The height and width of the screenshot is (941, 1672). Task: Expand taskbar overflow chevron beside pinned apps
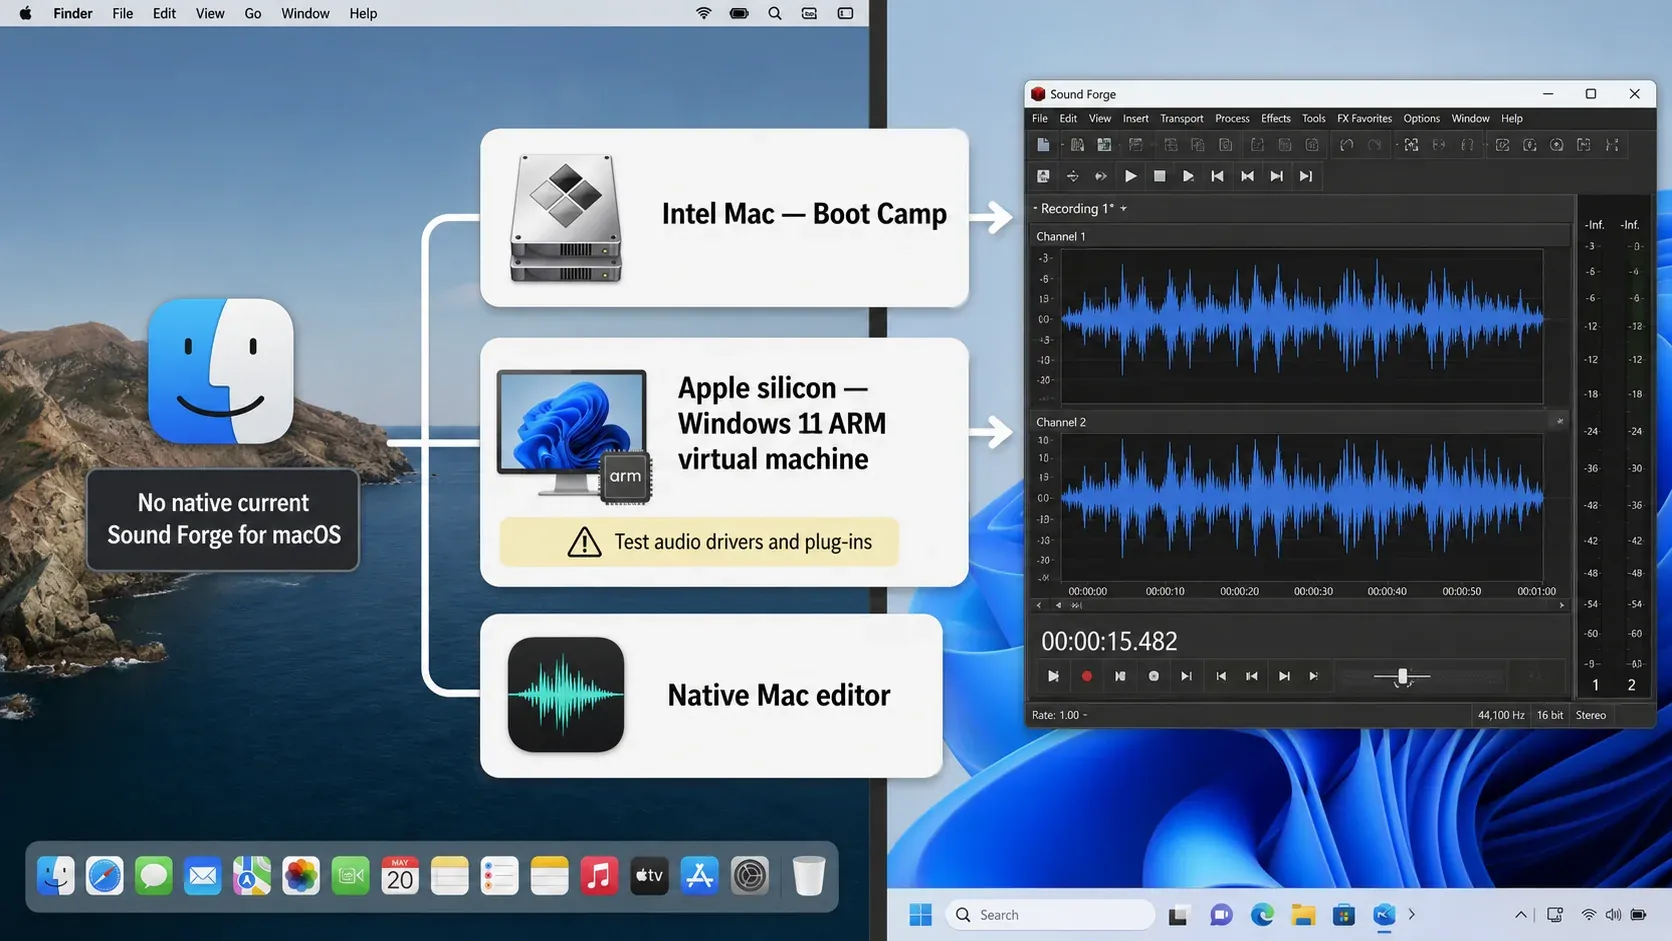(1412, 914)
